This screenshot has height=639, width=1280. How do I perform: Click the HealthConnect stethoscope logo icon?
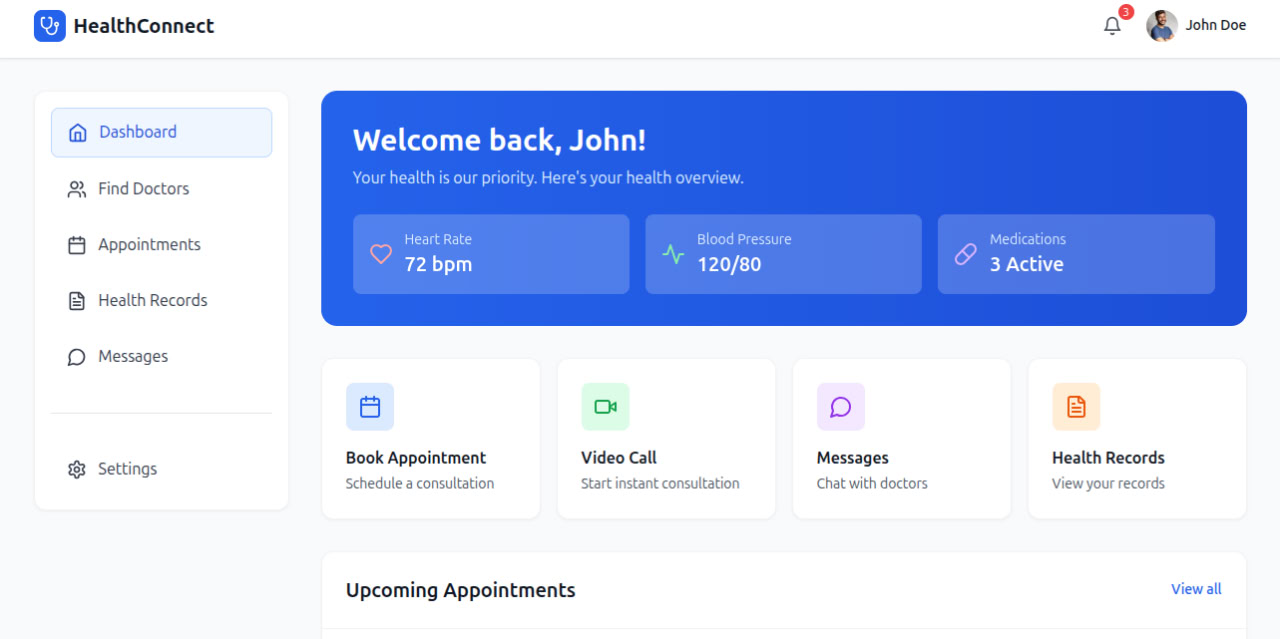pos(49,25)
